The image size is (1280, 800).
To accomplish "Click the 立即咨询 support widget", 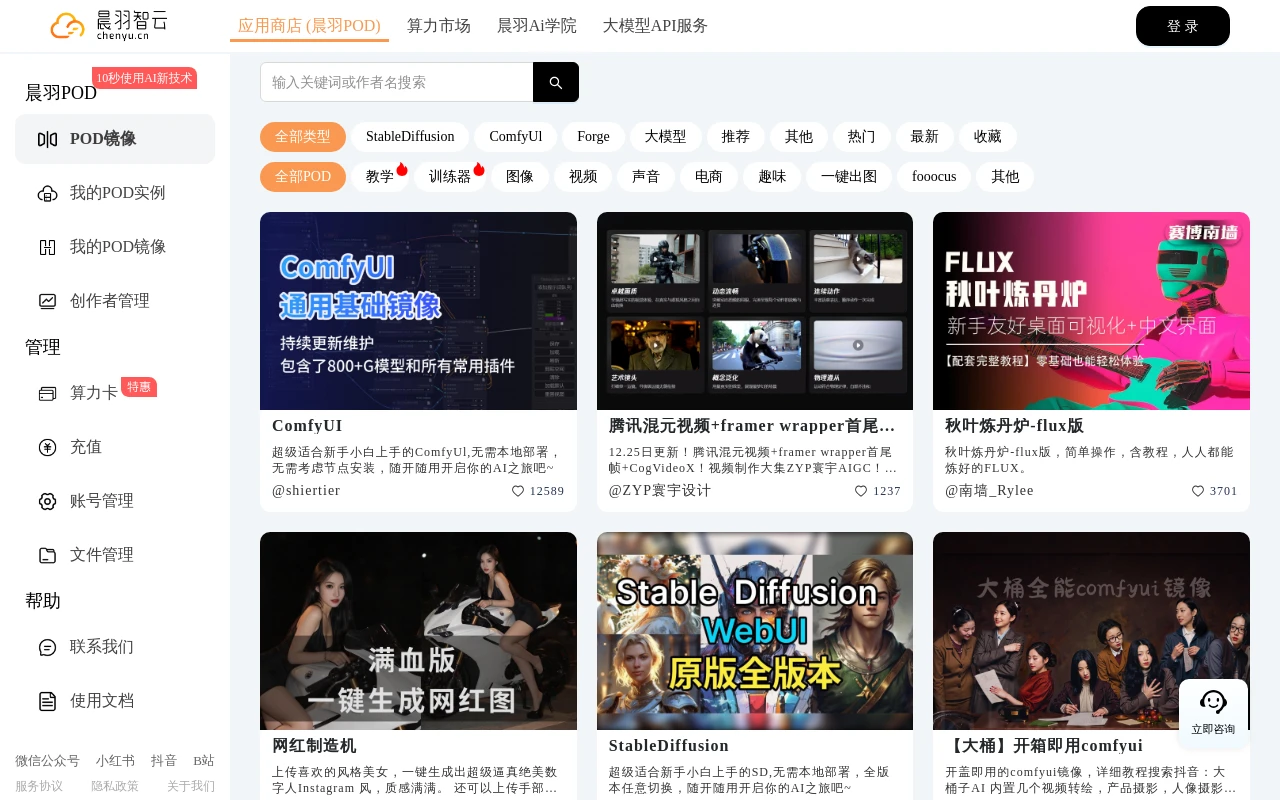I will pyautogui.click(x=1213, y=713).
